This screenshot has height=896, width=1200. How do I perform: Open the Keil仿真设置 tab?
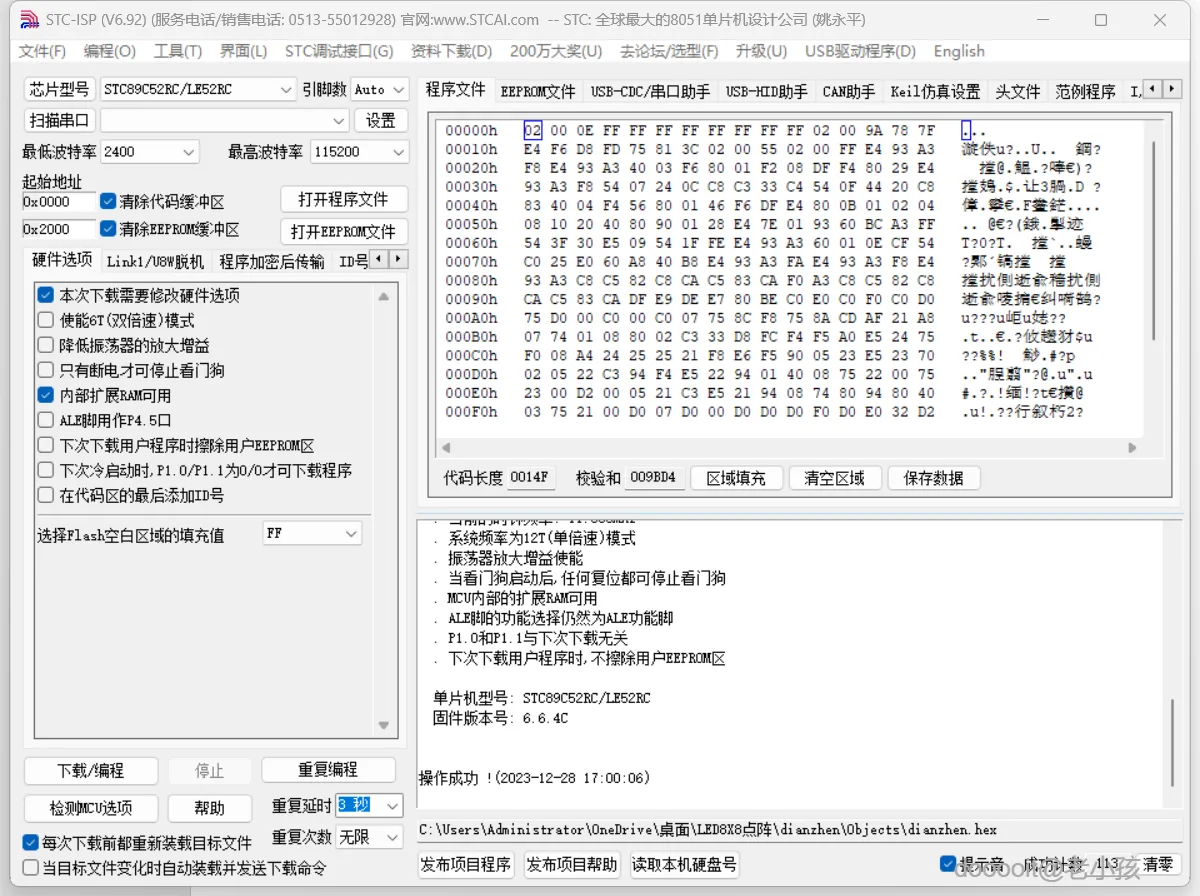click(935, 89)
